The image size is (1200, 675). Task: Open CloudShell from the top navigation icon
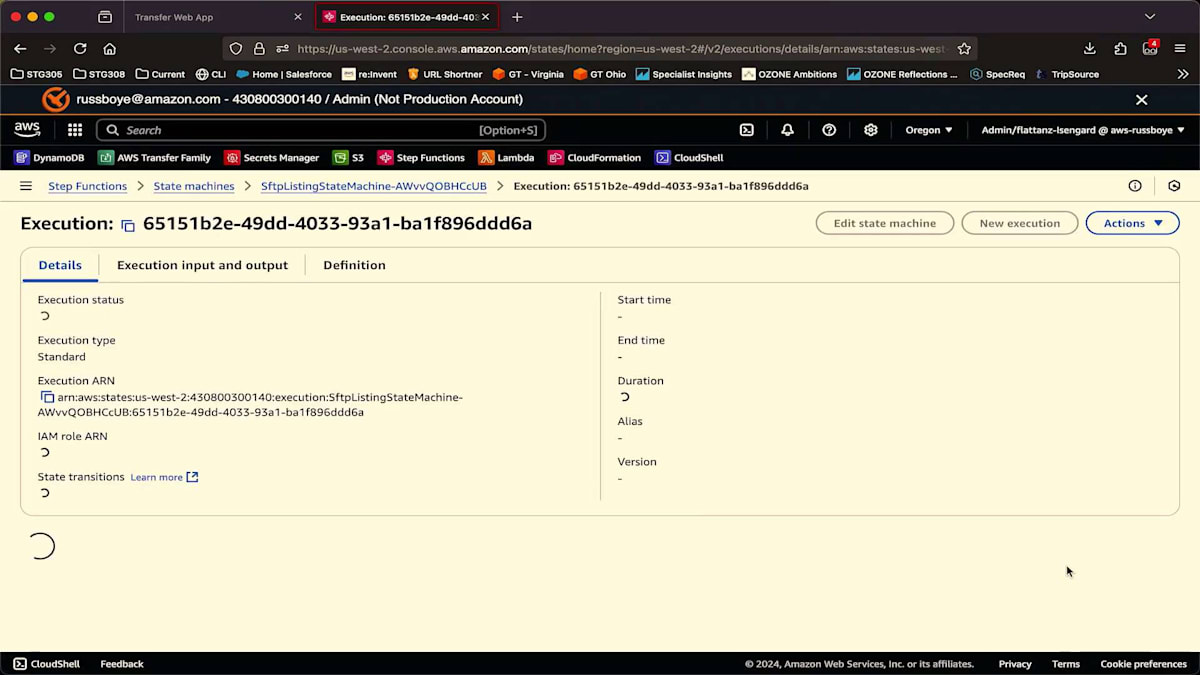[x=747, y=130]
